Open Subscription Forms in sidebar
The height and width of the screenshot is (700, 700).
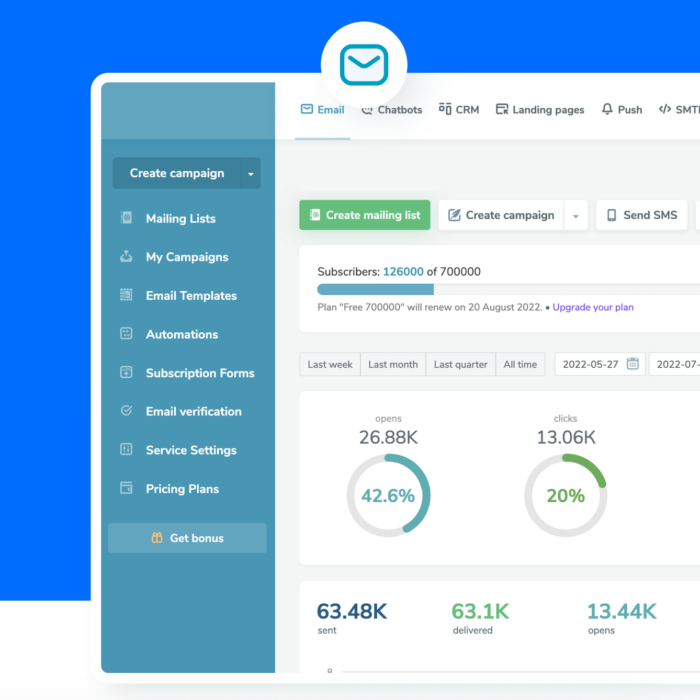[x=200, y=373]
